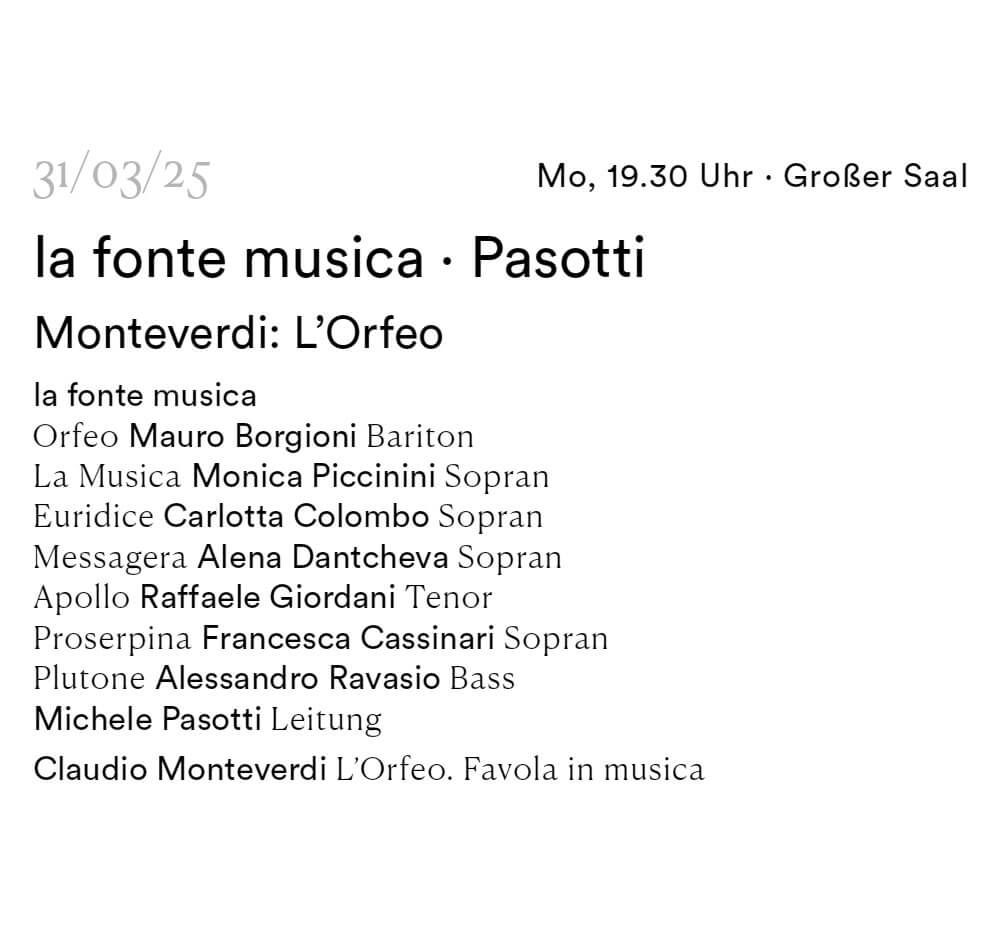Click the name Francesca Cassinari
The width and height of the screenshot is (1001, 930).
(348, 638)
